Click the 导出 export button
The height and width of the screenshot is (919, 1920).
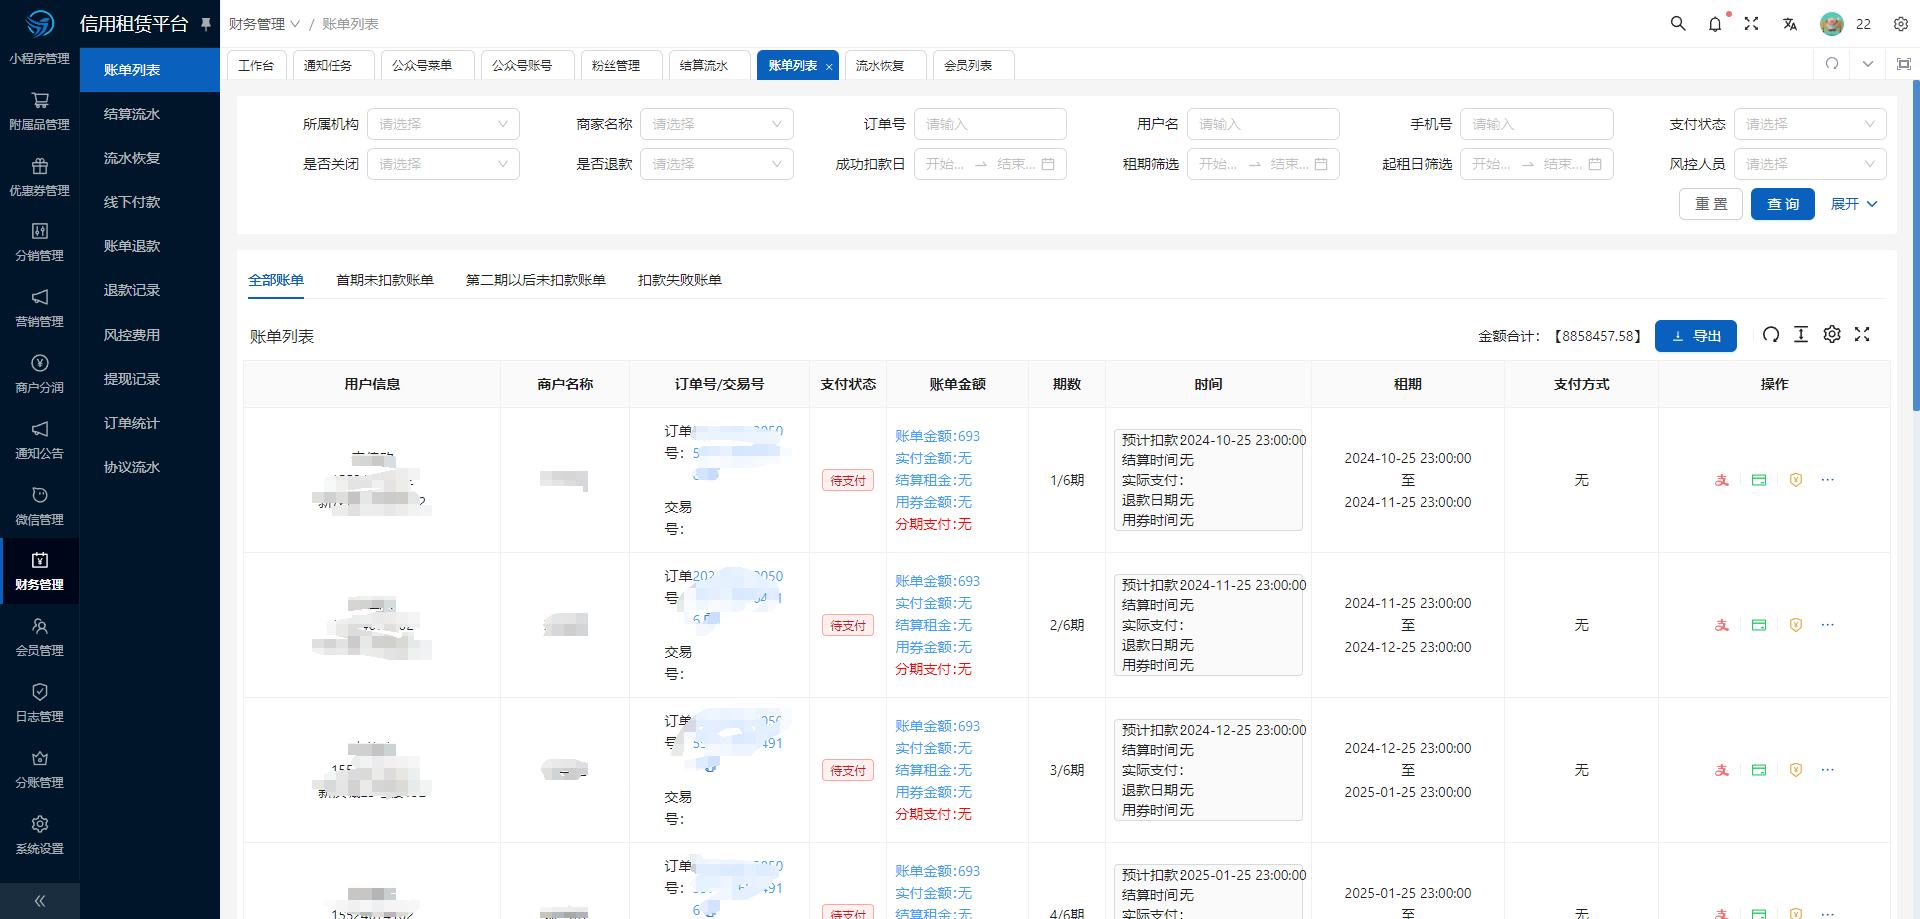1696,336
